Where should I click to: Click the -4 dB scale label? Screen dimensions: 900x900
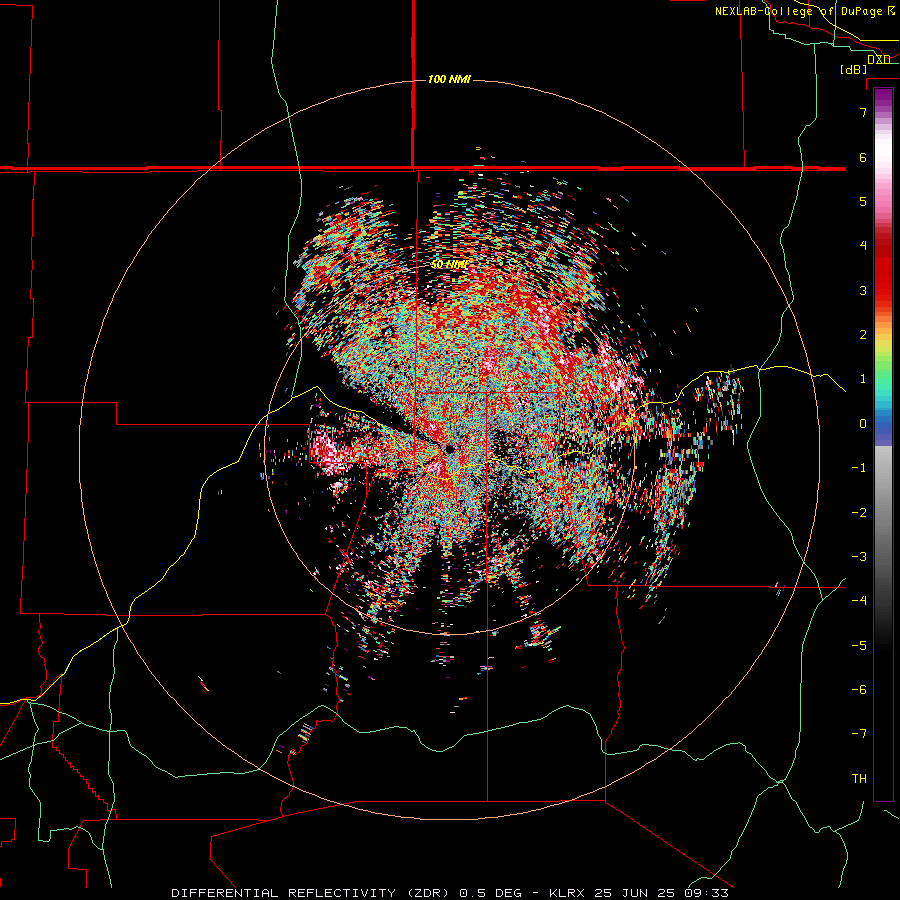point(859,601)
